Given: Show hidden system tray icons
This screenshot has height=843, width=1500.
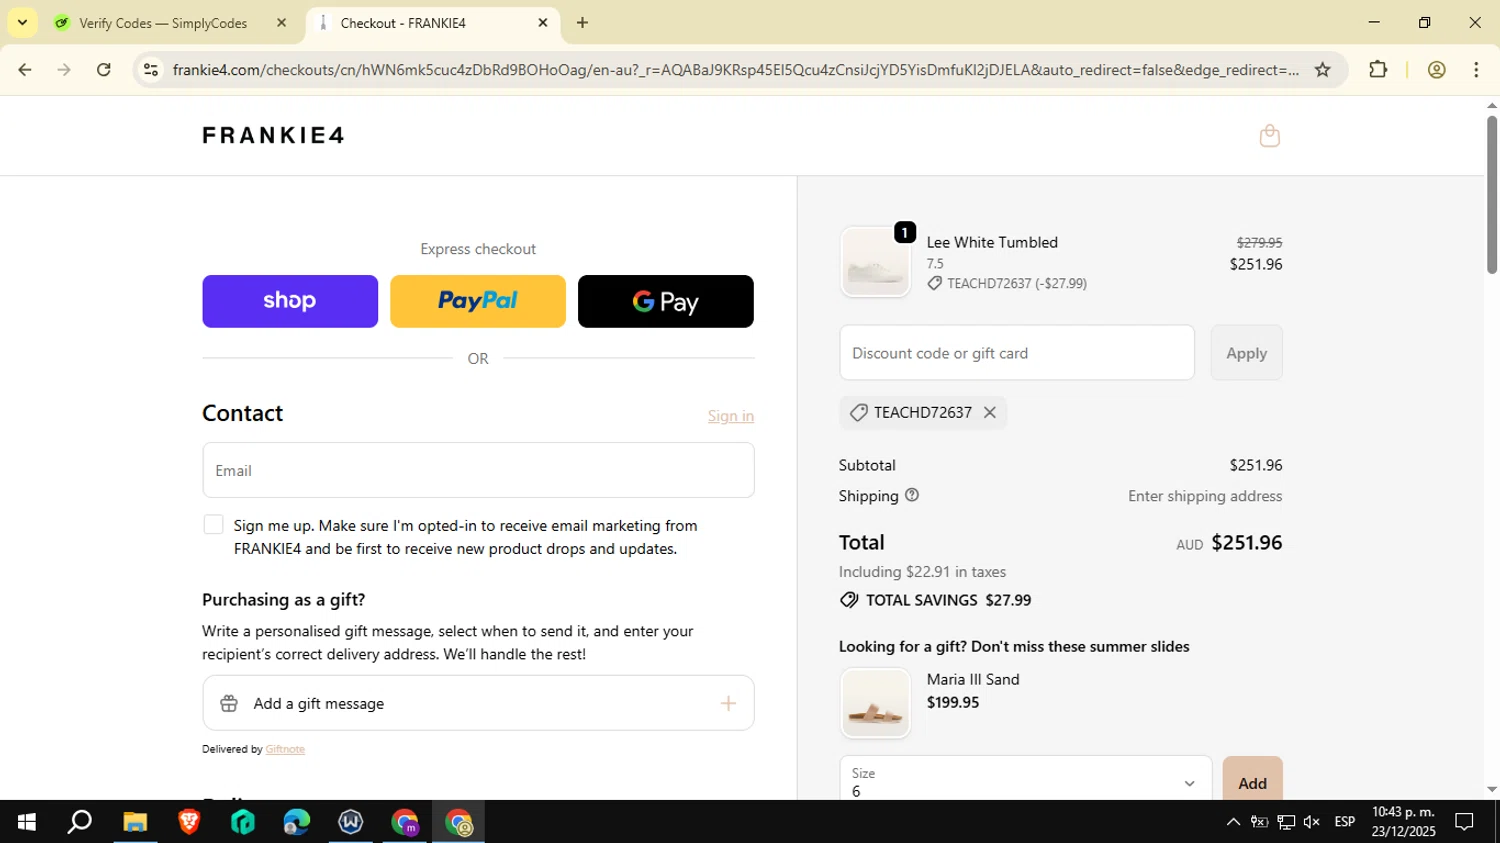Looking at the screenshot, I should tap(1233, 822).
